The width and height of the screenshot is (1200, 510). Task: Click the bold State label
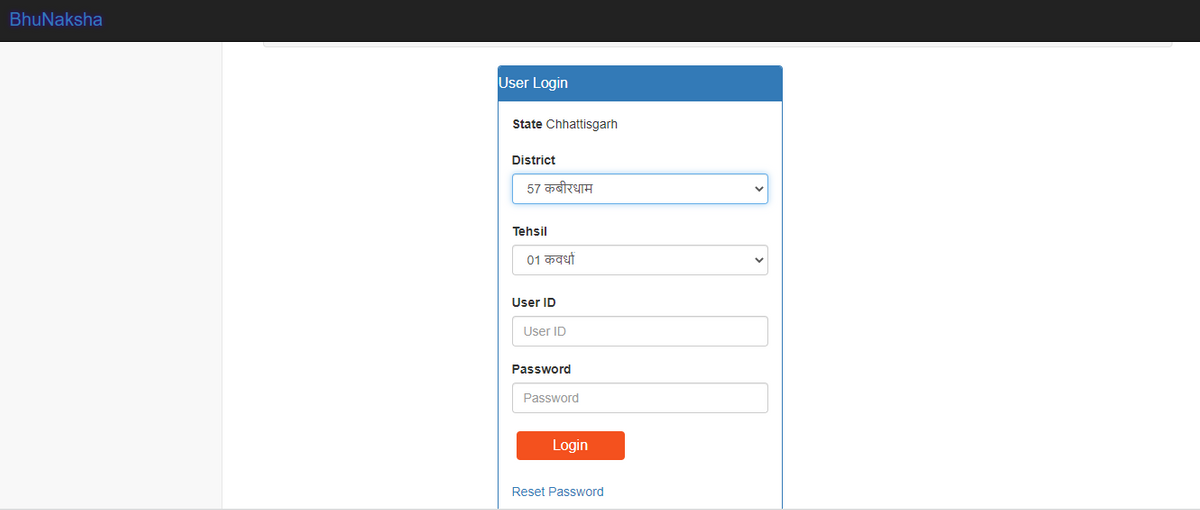coord(527,125)
